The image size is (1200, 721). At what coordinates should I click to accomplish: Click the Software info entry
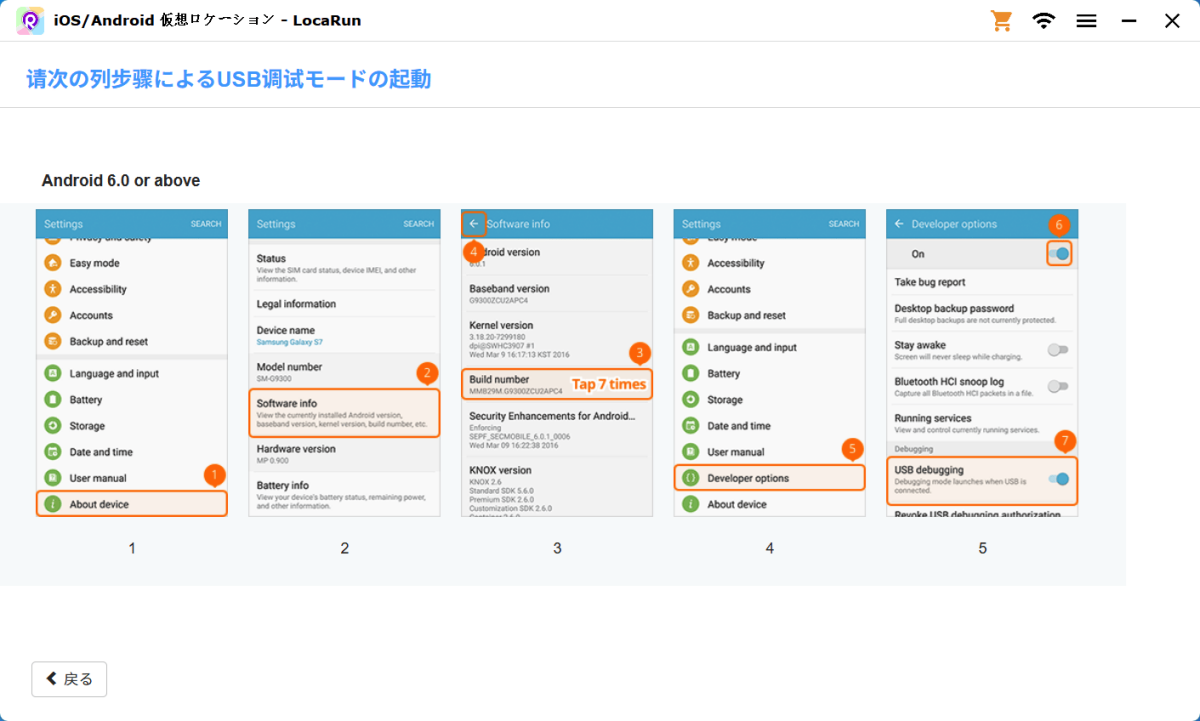344,412
